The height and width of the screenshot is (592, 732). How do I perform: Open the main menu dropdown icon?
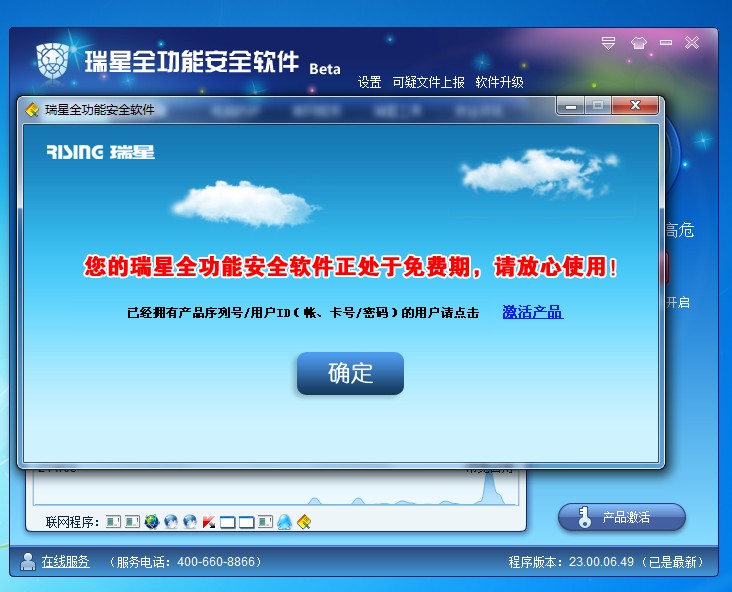[608, 43]
